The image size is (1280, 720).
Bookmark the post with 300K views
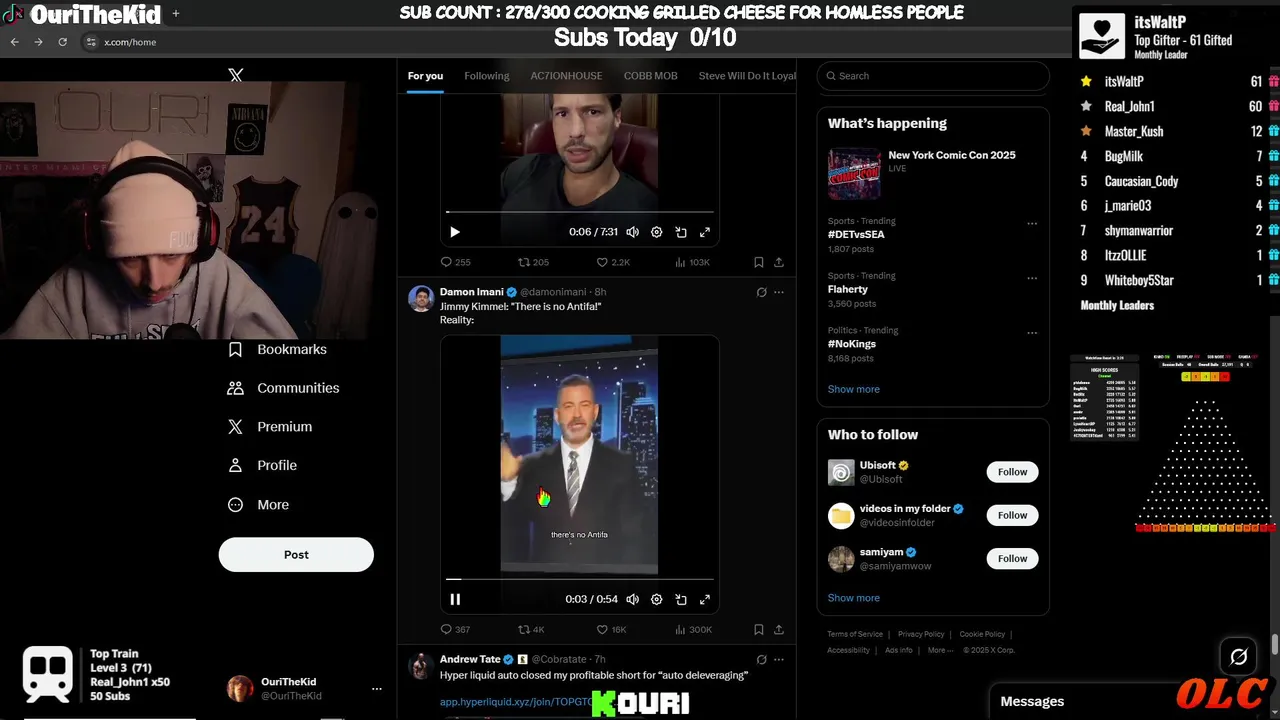(759, 629)
